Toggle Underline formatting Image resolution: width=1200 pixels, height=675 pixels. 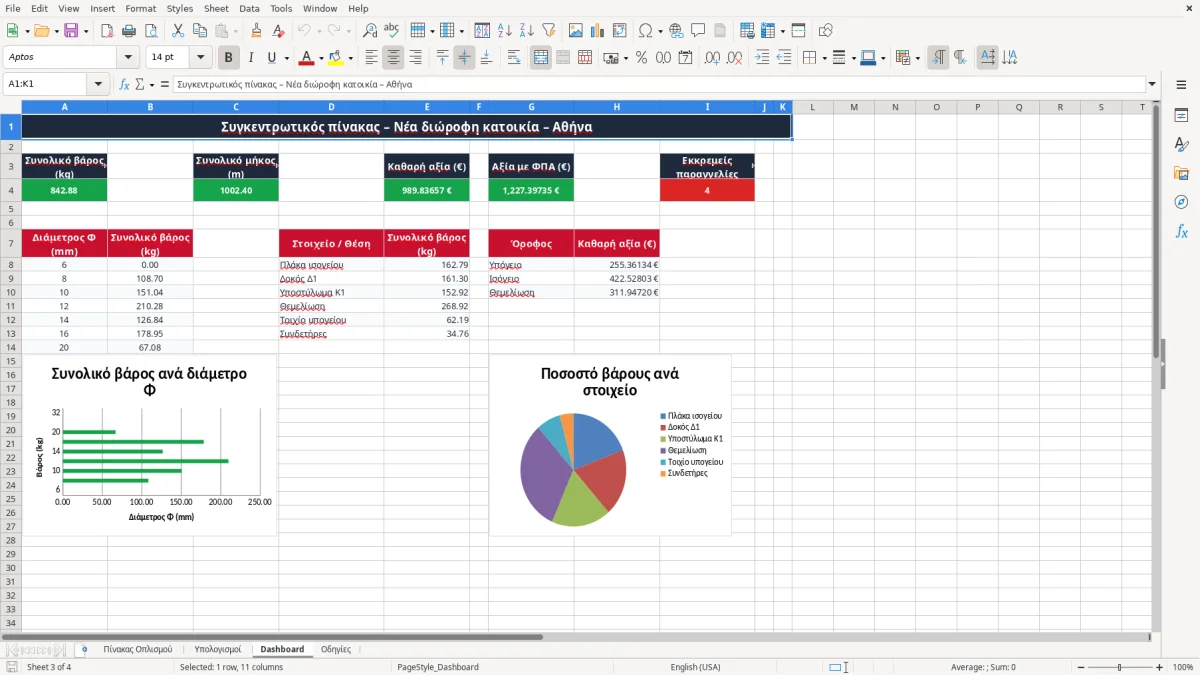tap(271, 58)
